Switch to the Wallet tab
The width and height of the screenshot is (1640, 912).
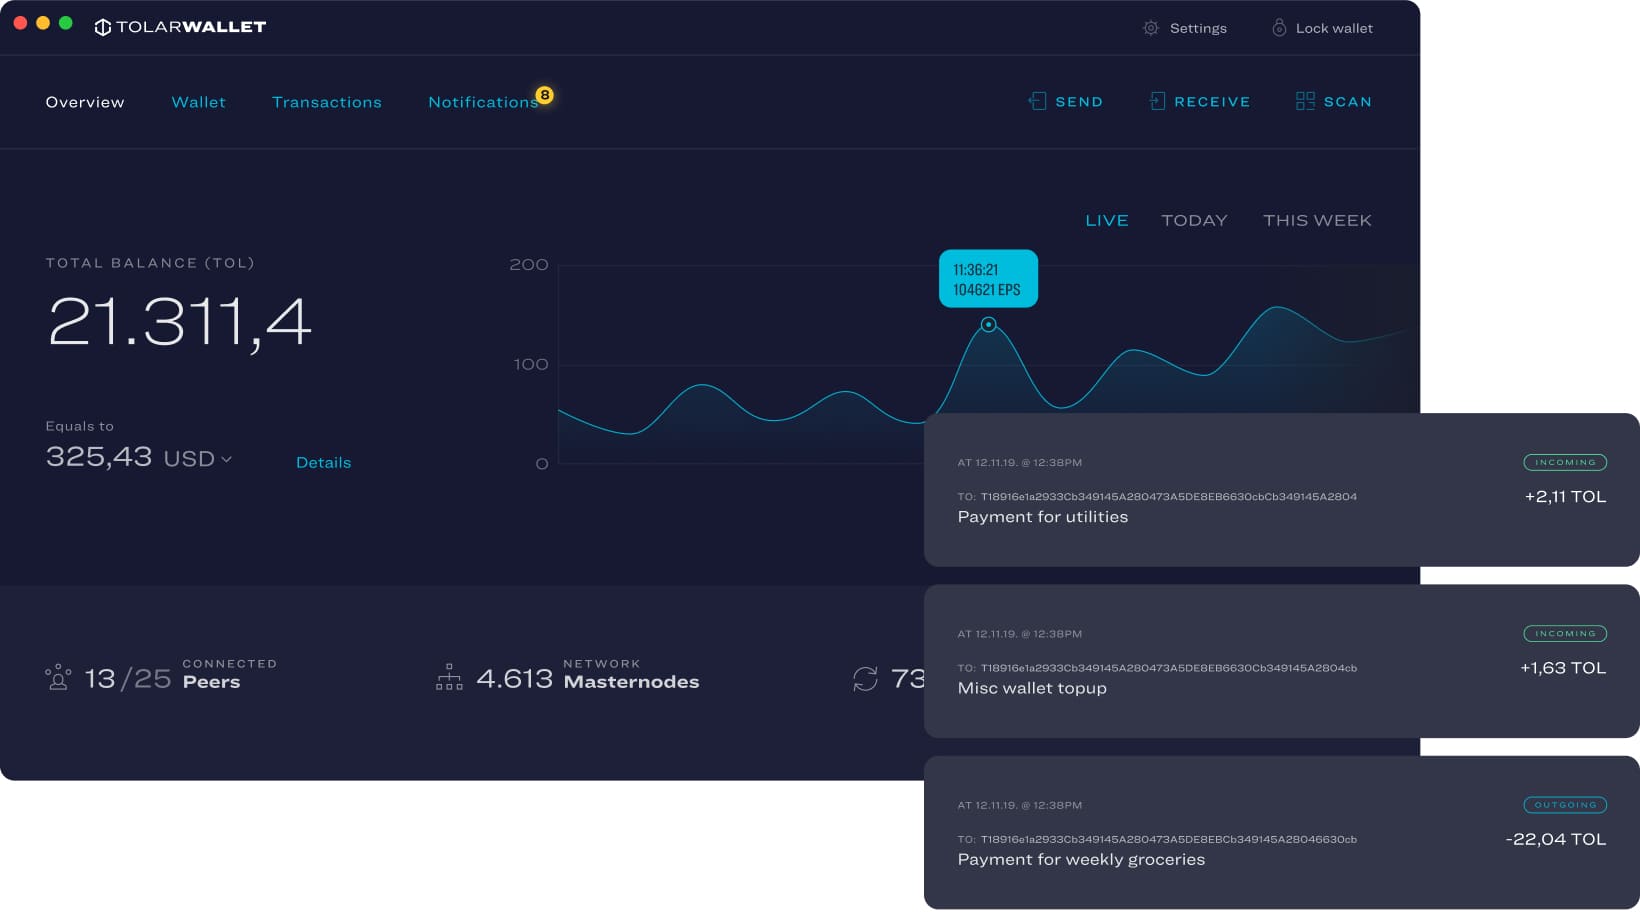coord(198,102)
